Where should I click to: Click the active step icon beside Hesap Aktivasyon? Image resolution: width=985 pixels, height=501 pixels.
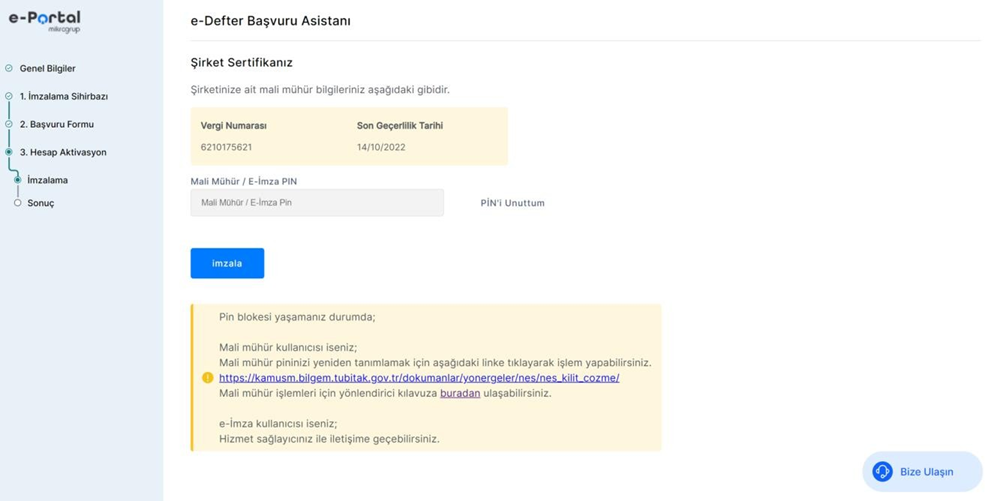click(9, 153)
